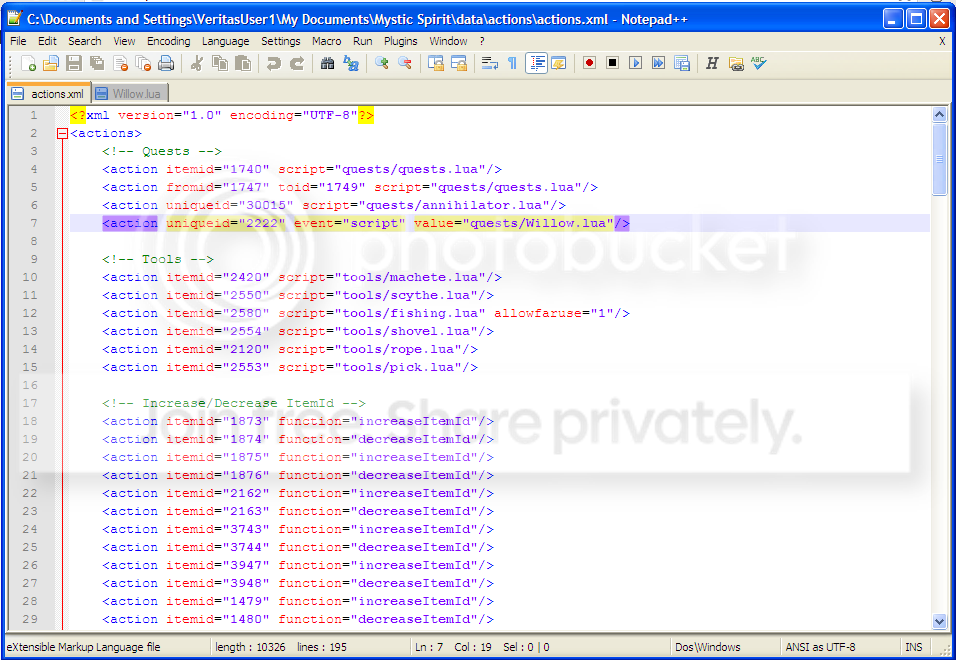Open the ? help menu
This screenshot has height=660, width=956.
tap(482, 41)
